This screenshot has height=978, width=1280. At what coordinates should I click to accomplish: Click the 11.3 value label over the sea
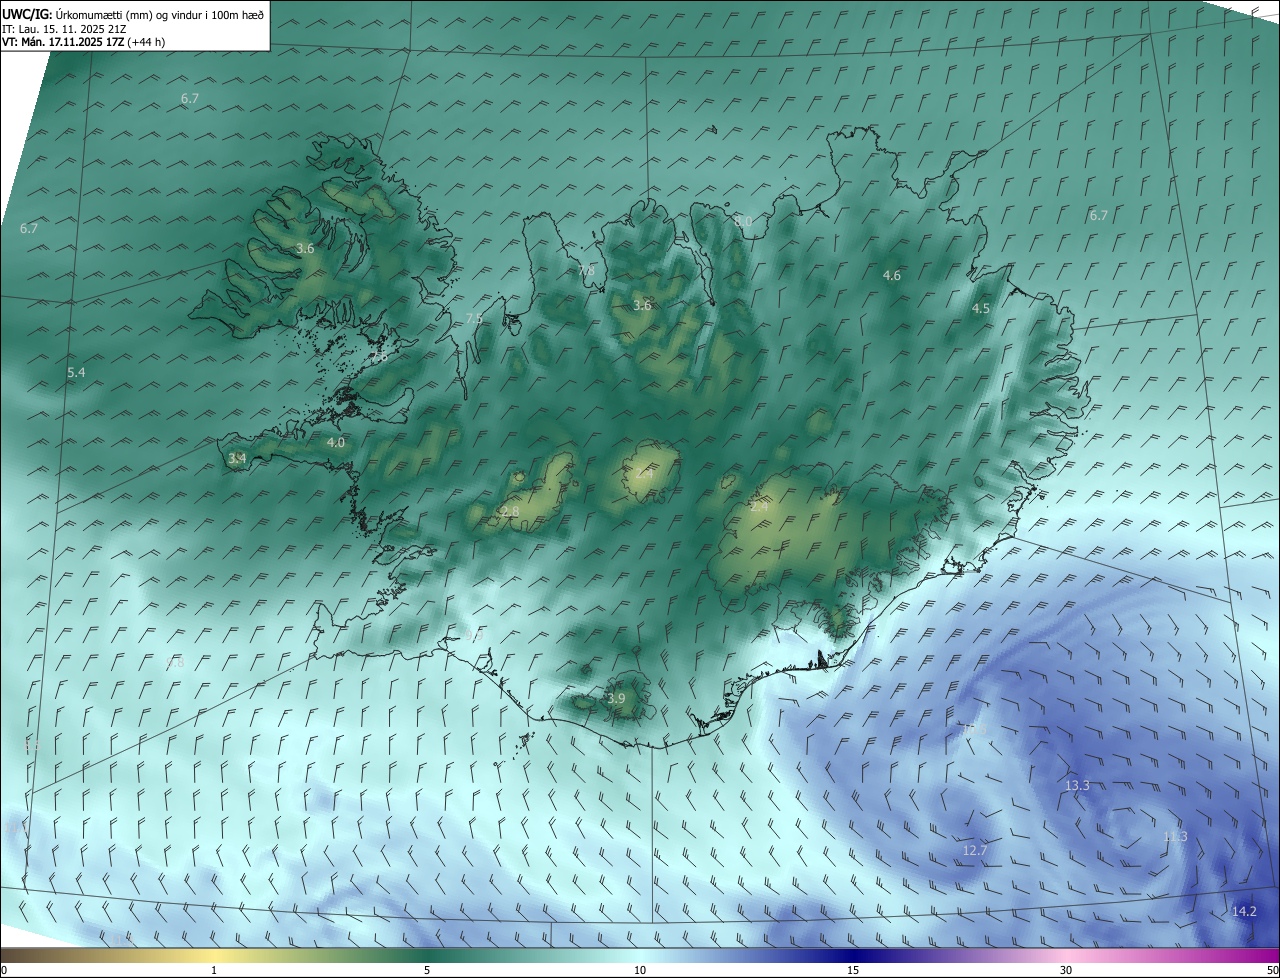pyautogui.click(x=1175, y=836)
